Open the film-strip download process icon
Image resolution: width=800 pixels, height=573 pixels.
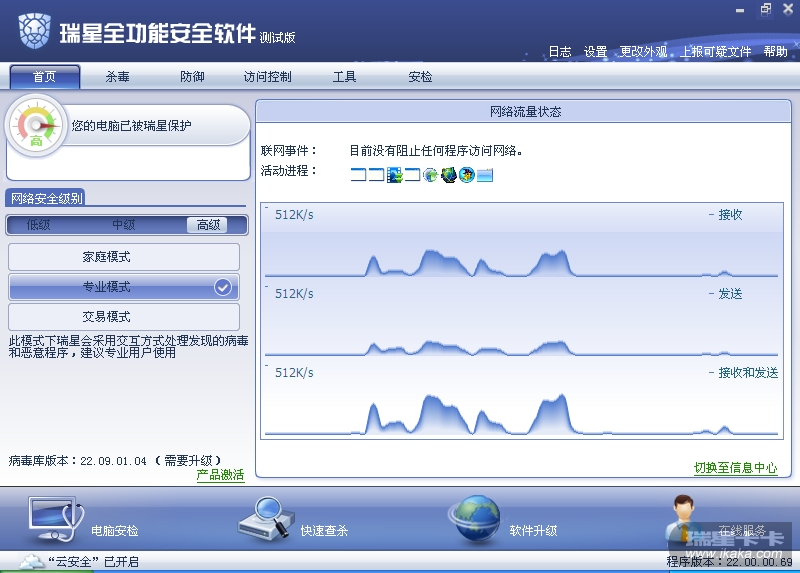tap(394, 175)
